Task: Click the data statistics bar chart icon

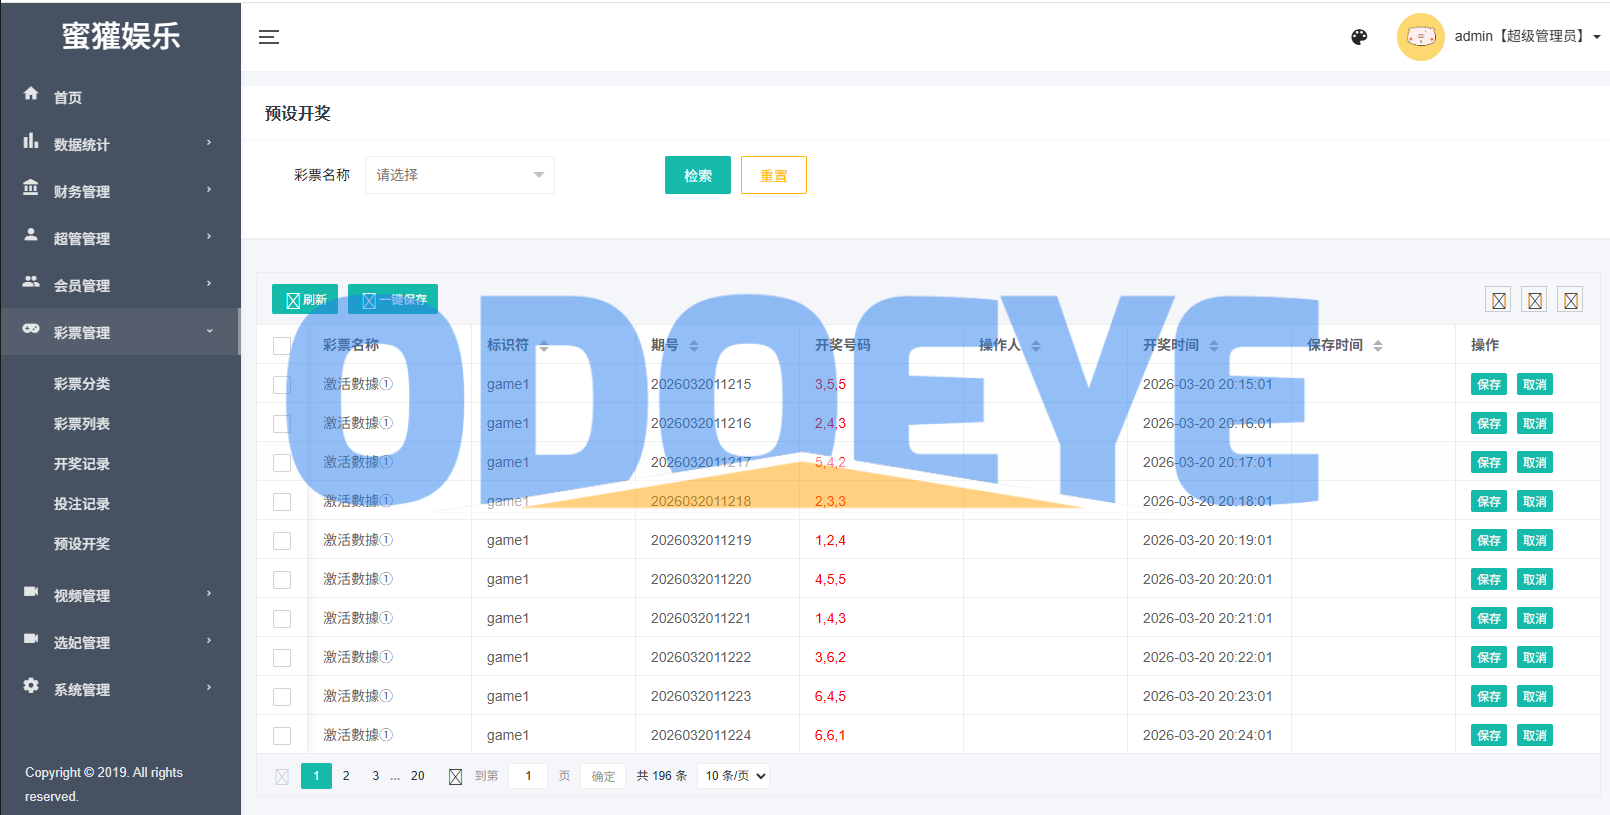Action: tap(31, 142)
